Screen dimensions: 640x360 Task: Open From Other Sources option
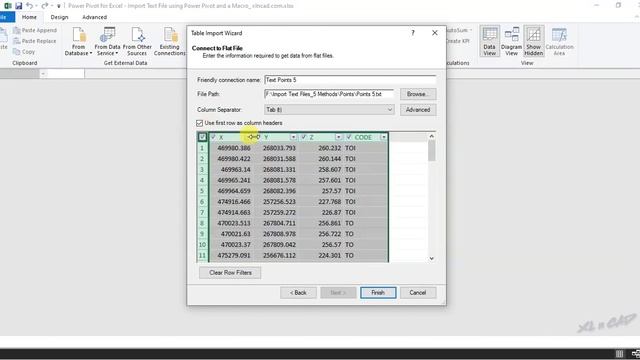click(137, 41)
